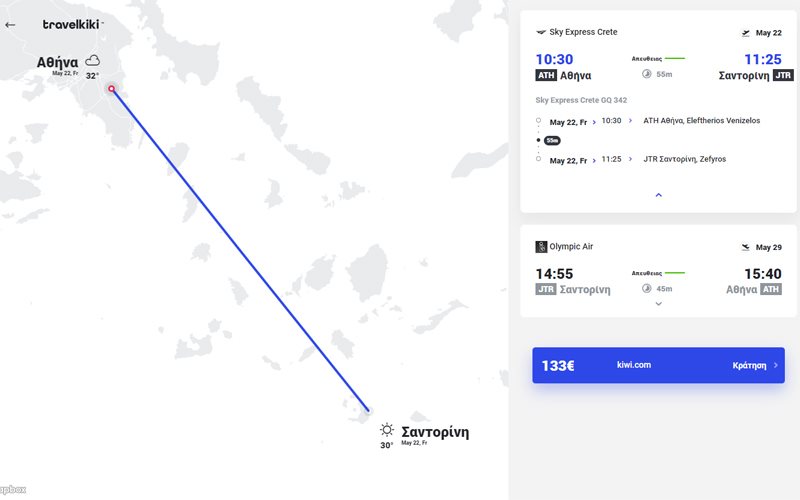Click the departure plane icon beside May 22
The width and height of the screenshot is (800, 500).
[x=745, y=33]
